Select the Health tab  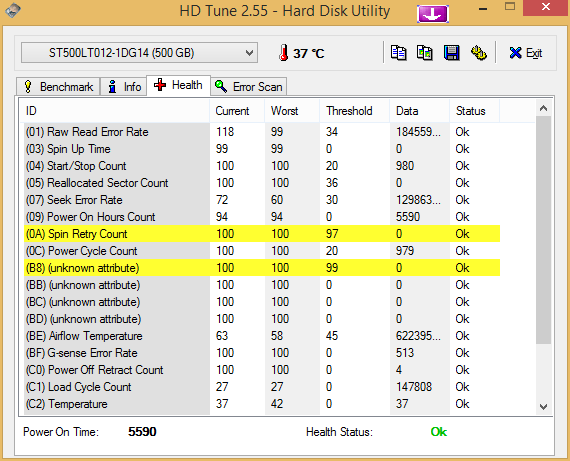[x=178, y=85]
